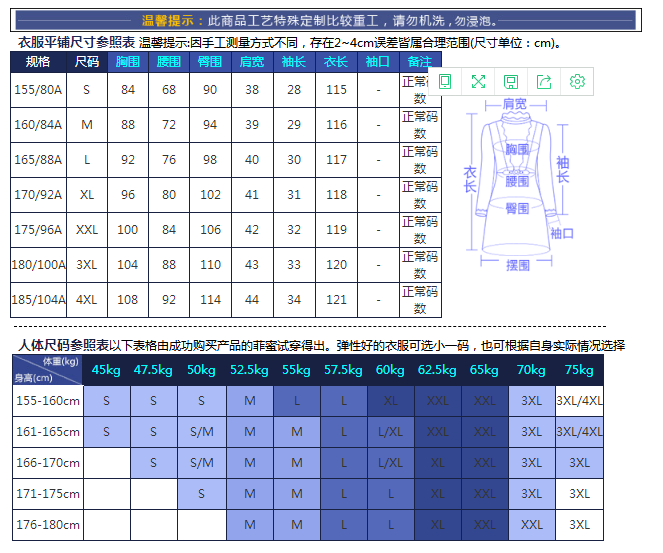Click the share export arrow icon
The height and width of the screenshot is (553, 663).
coord(544,82)
